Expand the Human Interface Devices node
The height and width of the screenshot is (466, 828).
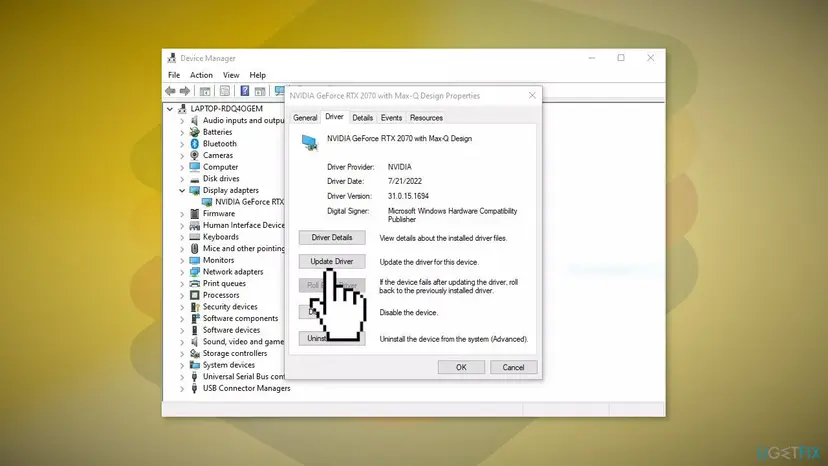coord(182,225)
